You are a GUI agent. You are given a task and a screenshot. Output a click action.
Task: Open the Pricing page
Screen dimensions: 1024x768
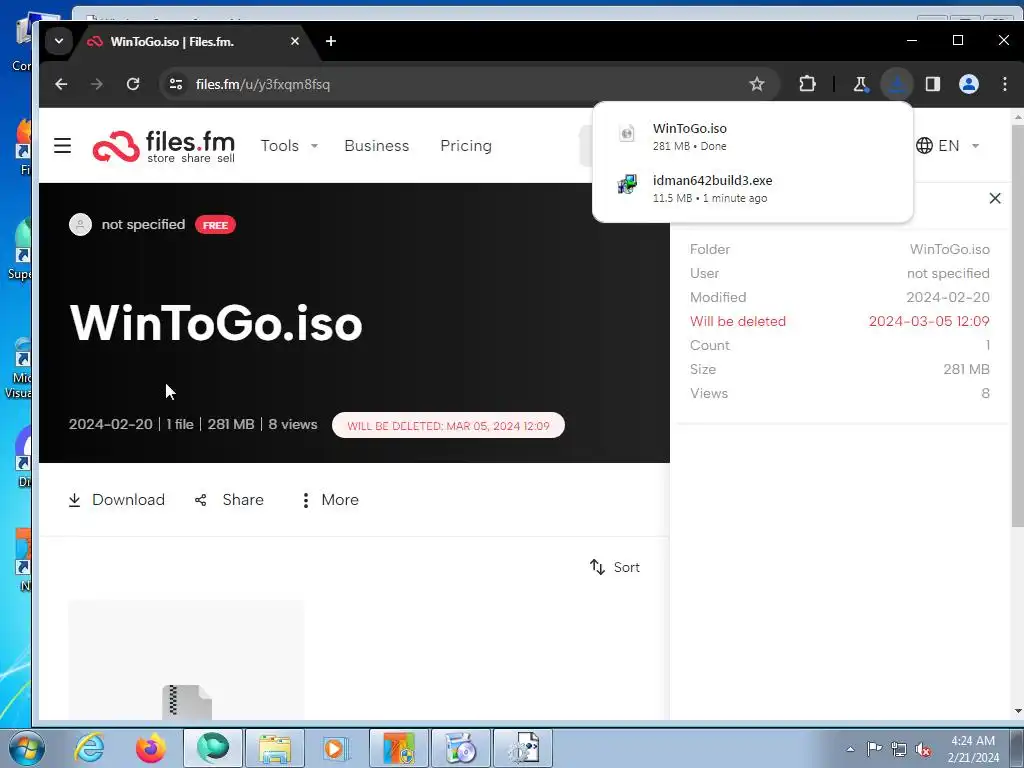coord(466,146)
